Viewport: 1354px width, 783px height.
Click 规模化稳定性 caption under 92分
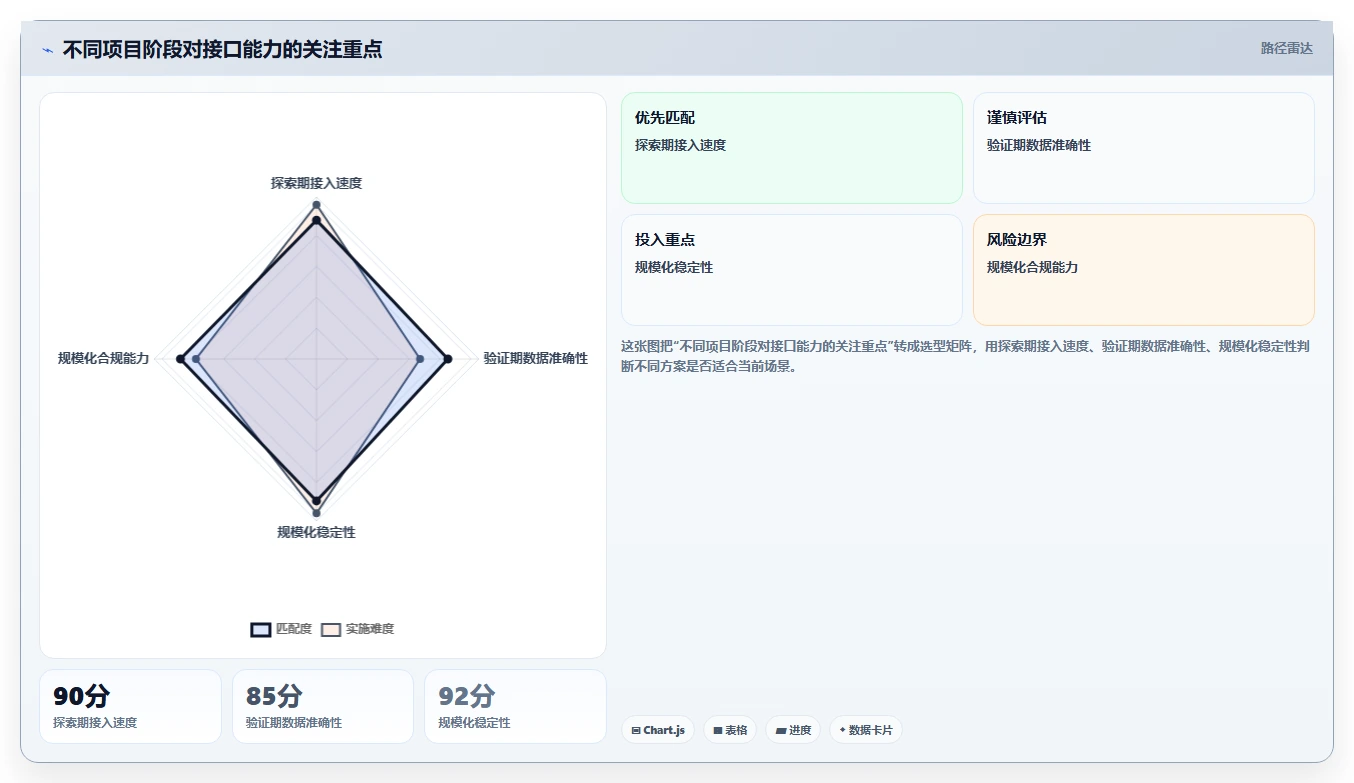pyautogui.click(x=474, y=722)
